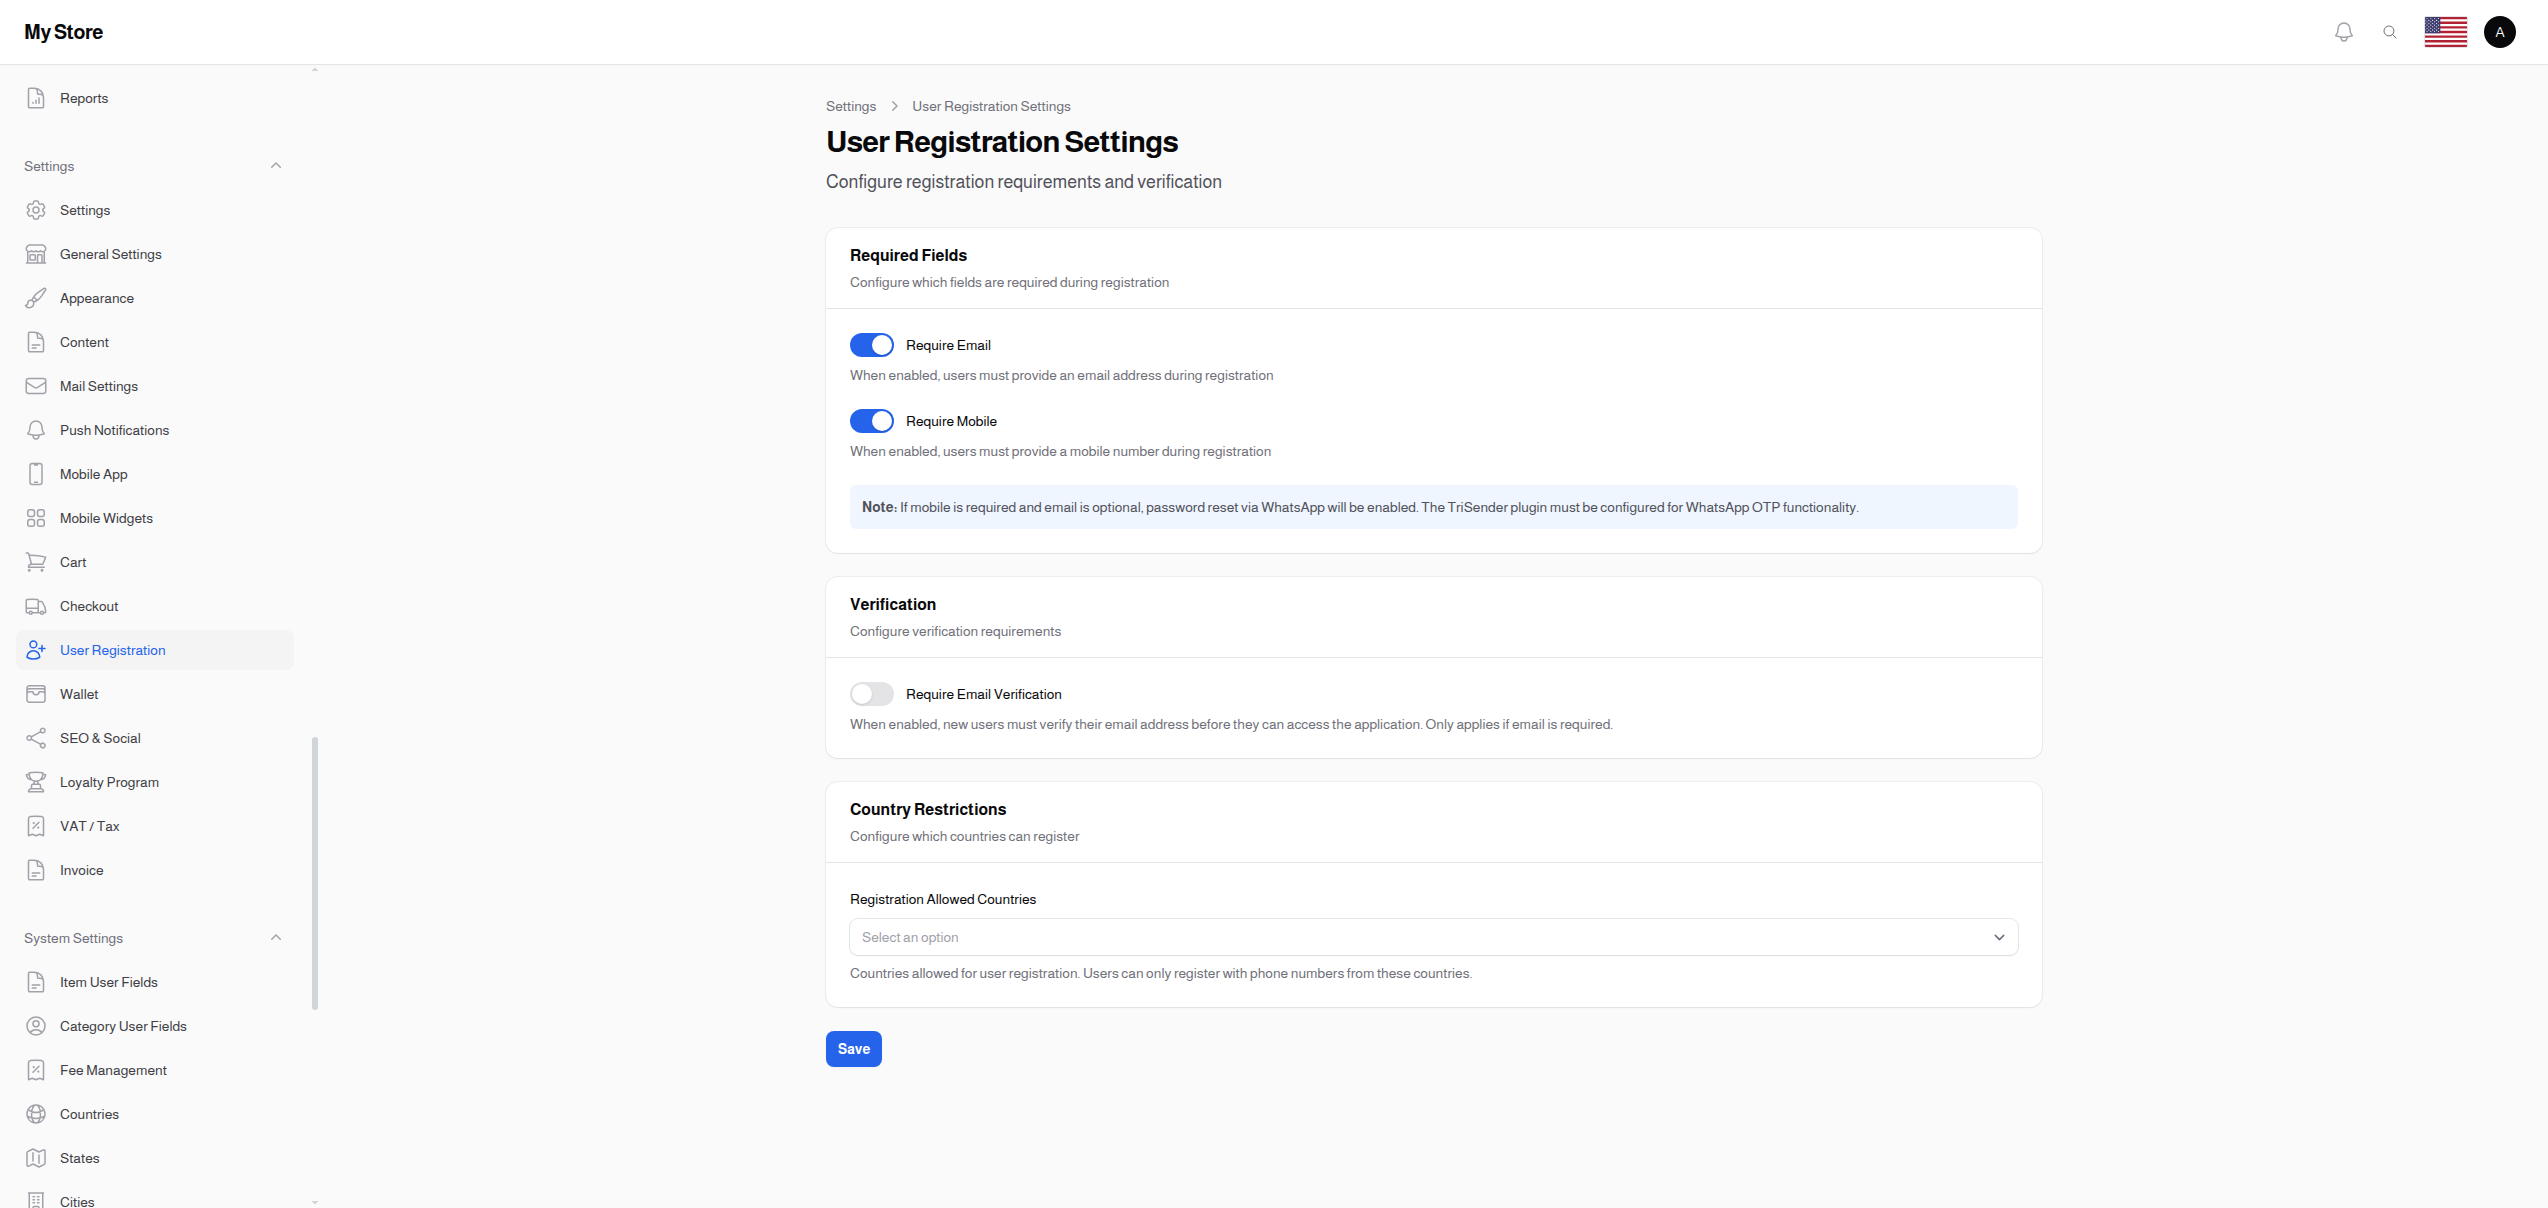Select the Mail Settings icon
The height and width of the screenshot is (1208, 2548).
[36, 386]
